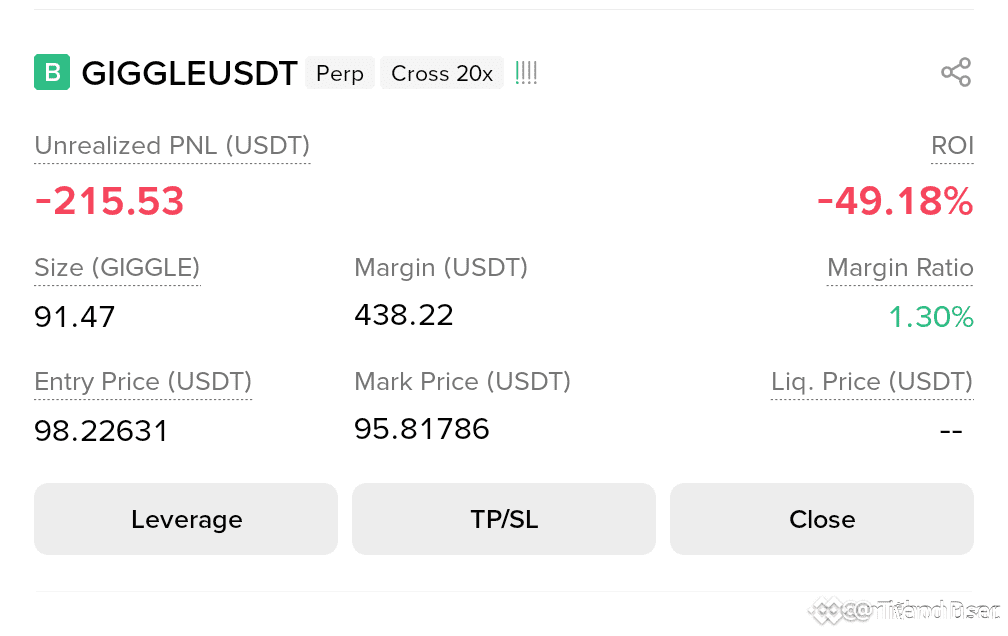Click the -215.53 unrealized PNL value

click(109, 201)
